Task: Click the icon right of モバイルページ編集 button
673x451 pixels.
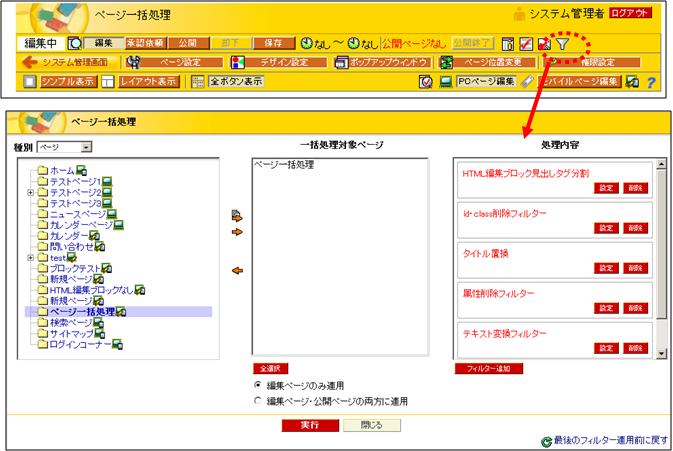Action: click(632, 82)
